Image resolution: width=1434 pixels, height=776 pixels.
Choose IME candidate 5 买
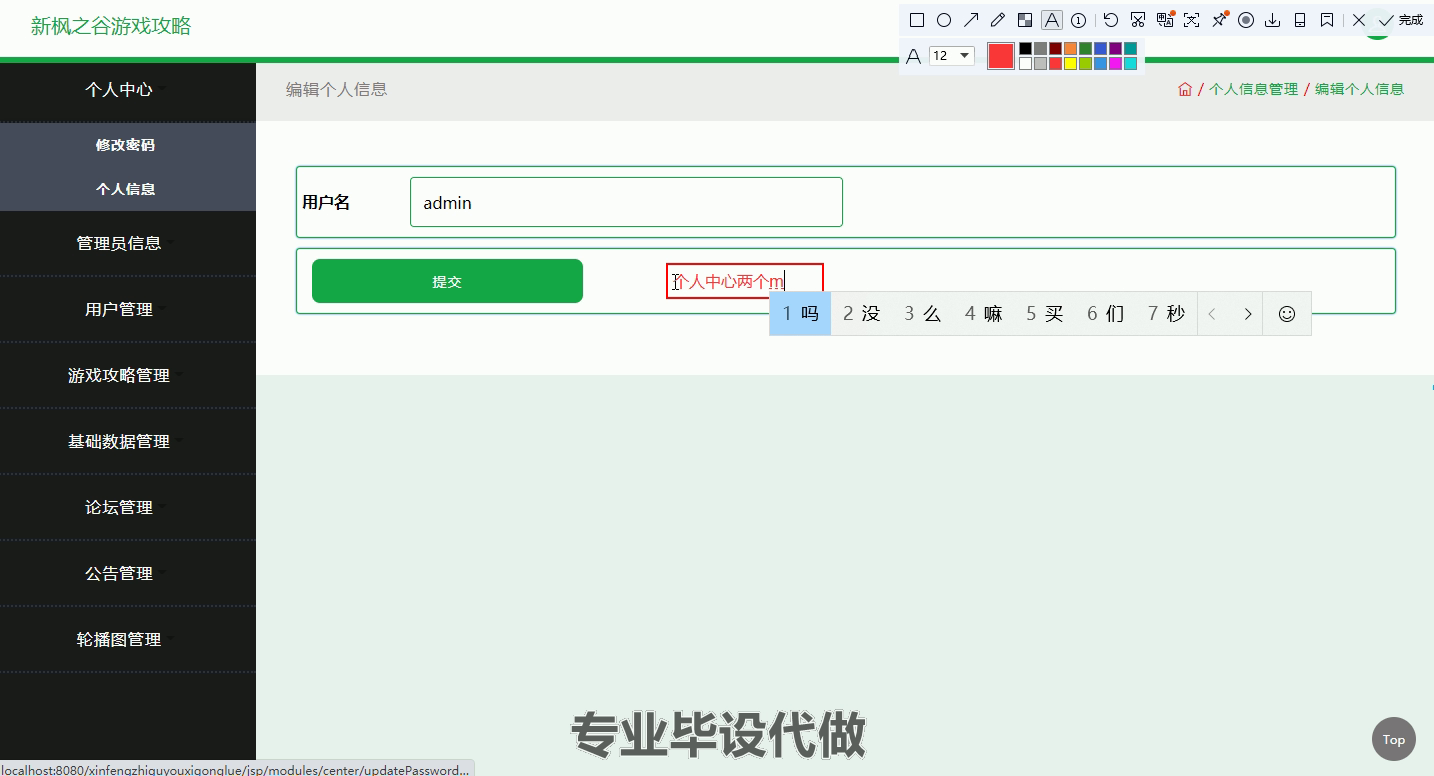coord(1044,314)
